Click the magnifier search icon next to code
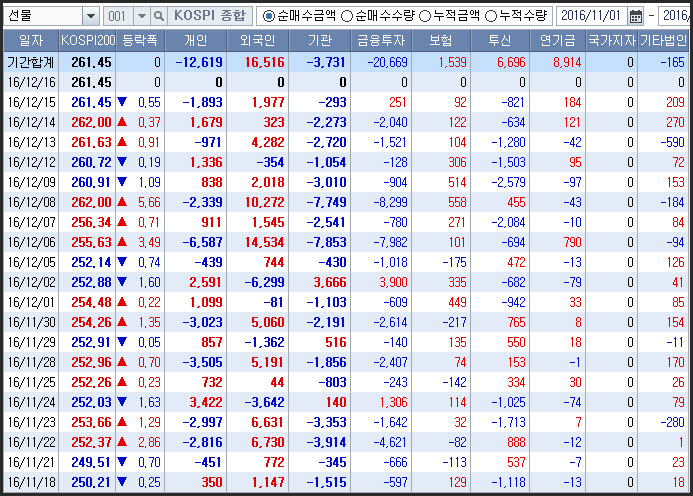 tap(158, 16)
